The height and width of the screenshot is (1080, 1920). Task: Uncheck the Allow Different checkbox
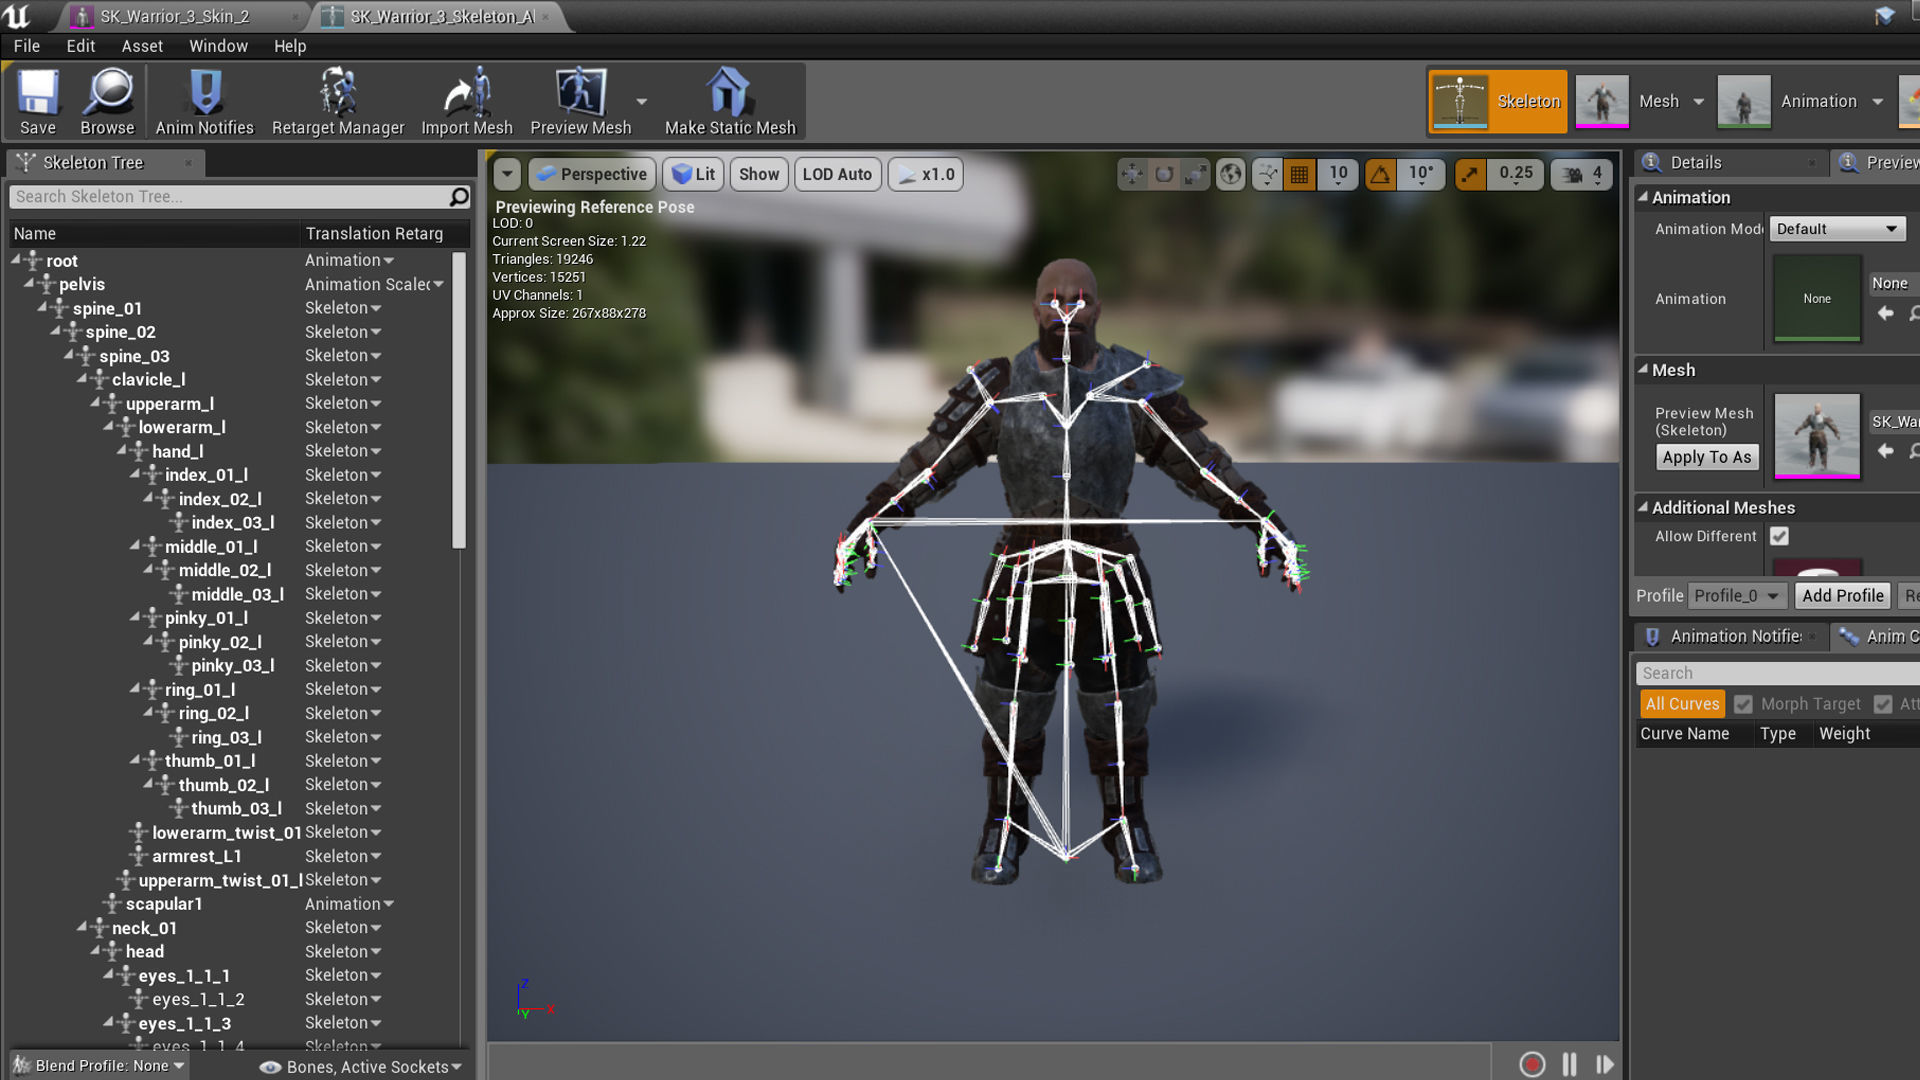[1779, 536]
